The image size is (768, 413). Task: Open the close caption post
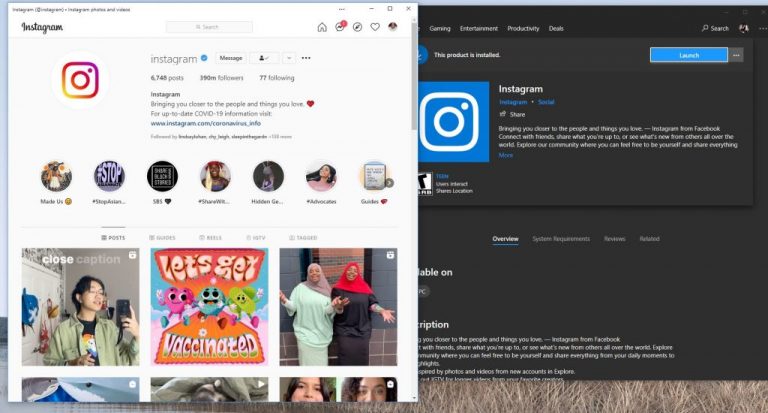80,307
